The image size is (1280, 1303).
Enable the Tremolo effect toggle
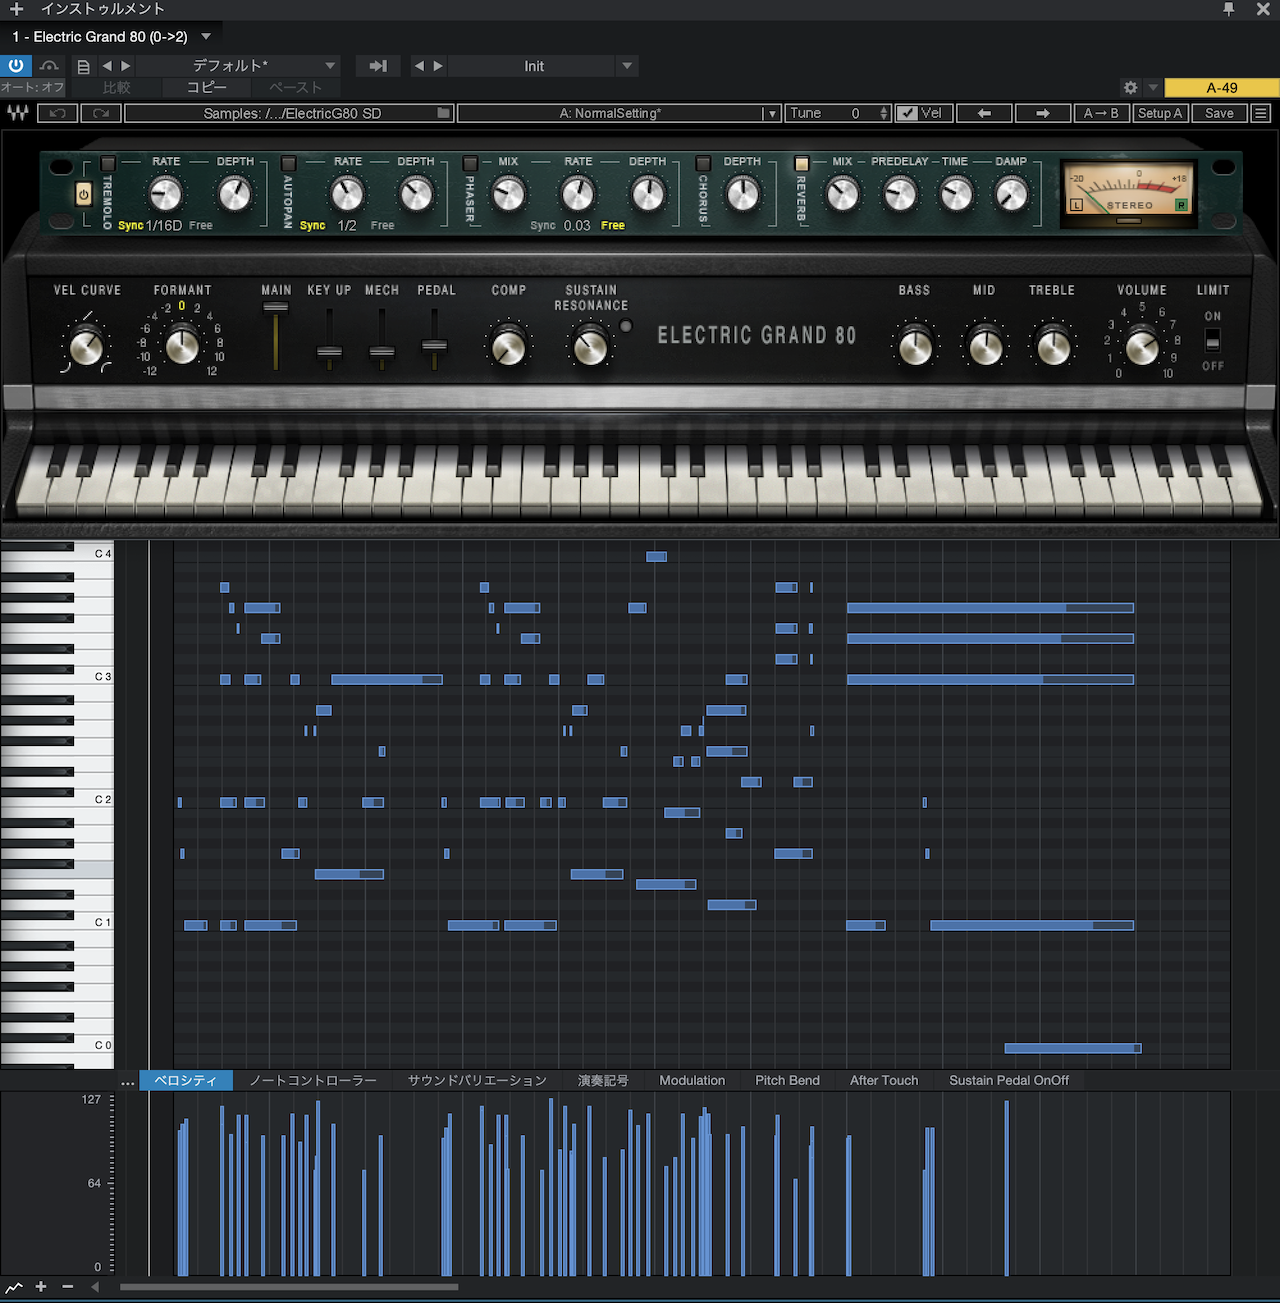108,163
